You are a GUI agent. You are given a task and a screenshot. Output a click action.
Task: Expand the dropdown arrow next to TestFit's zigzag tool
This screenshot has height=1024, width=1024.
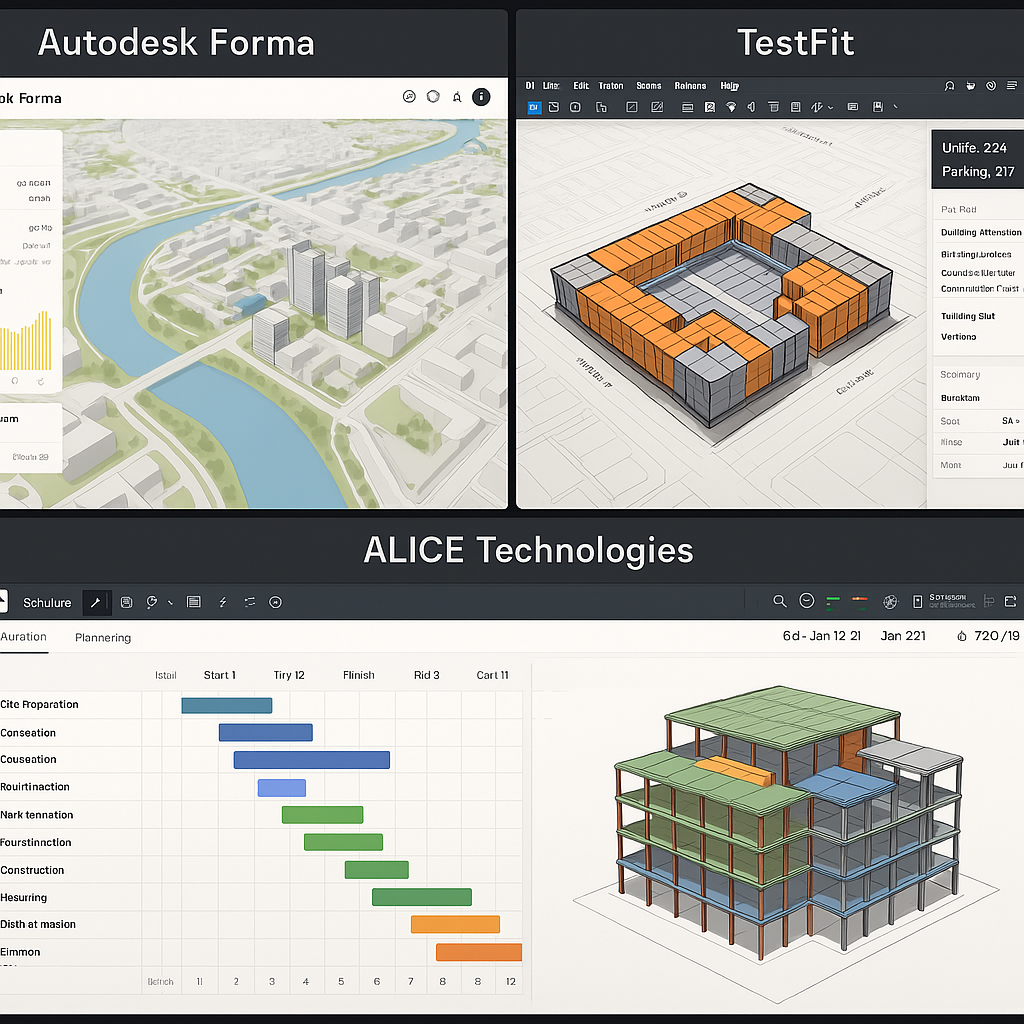coord(831,107)
